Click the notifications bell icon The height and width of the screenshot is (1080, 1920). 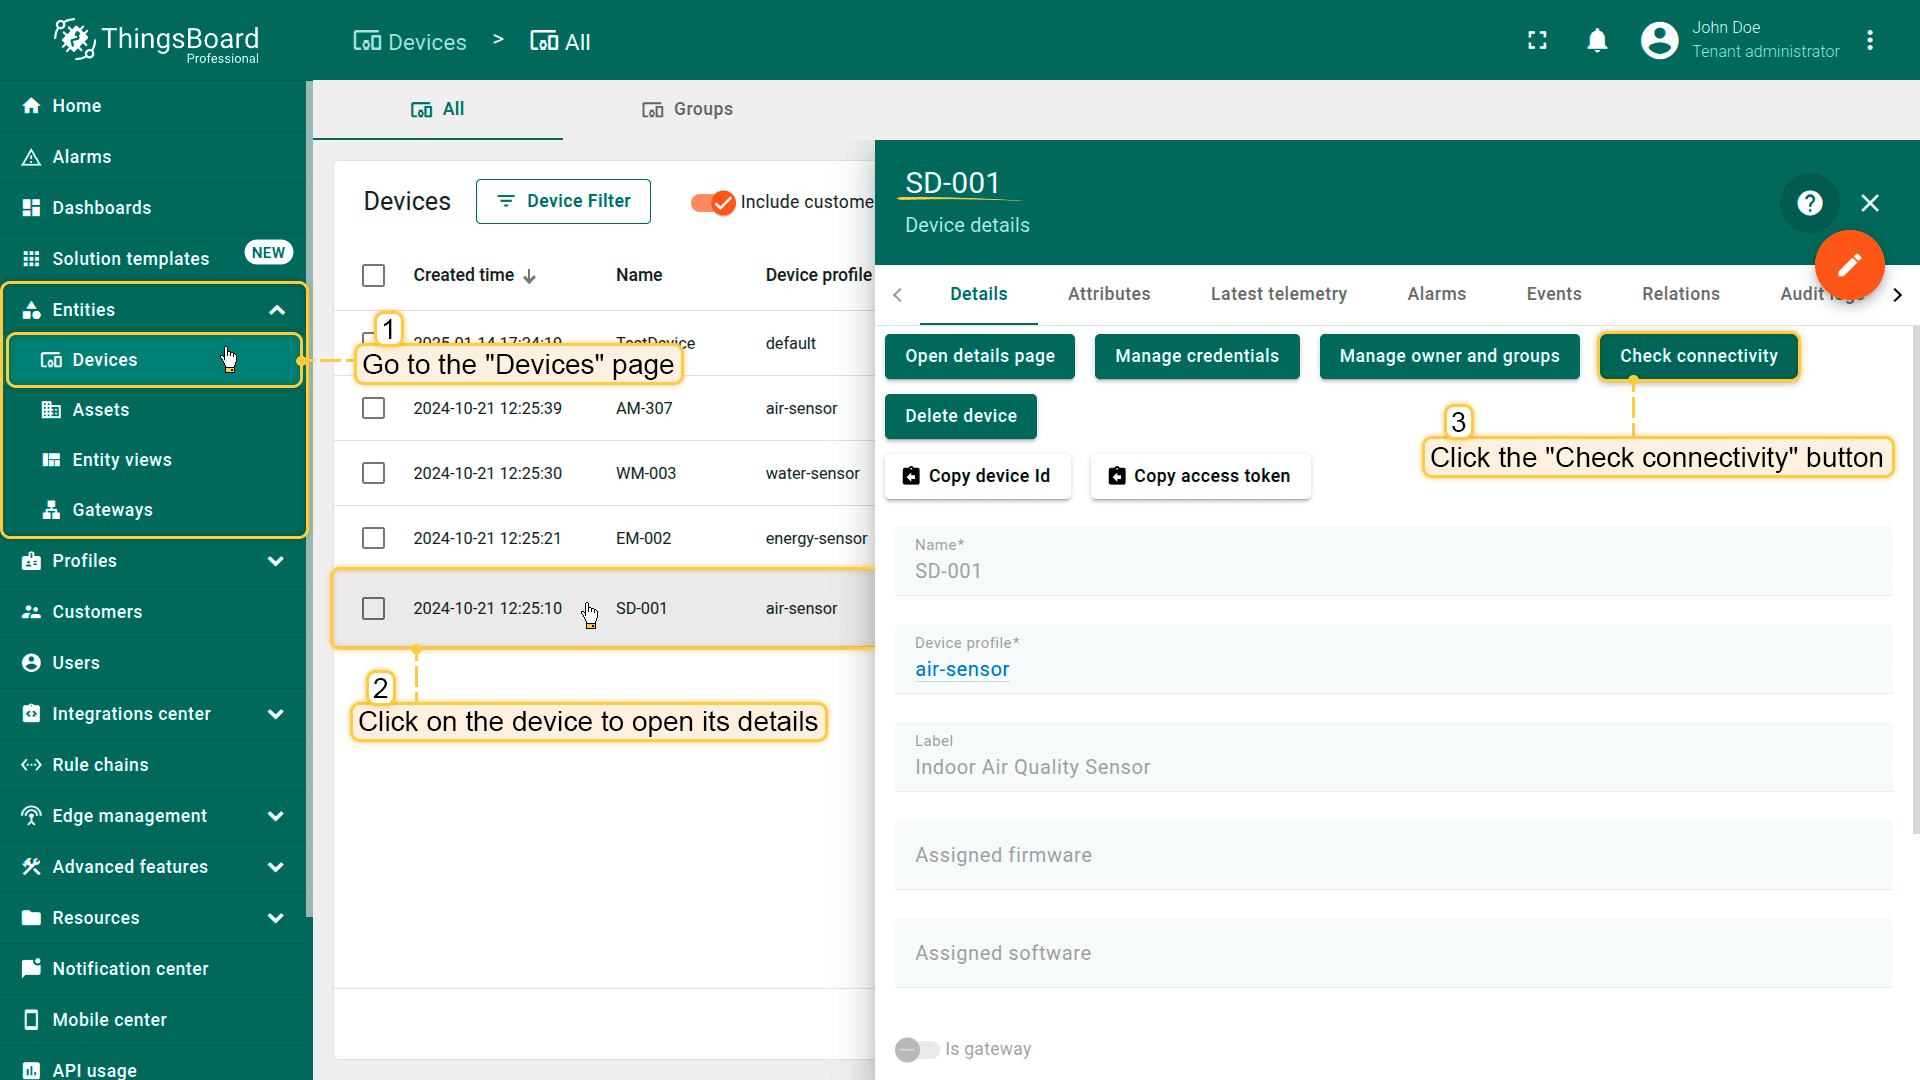pyautogui.click(x=1597, y=41)
